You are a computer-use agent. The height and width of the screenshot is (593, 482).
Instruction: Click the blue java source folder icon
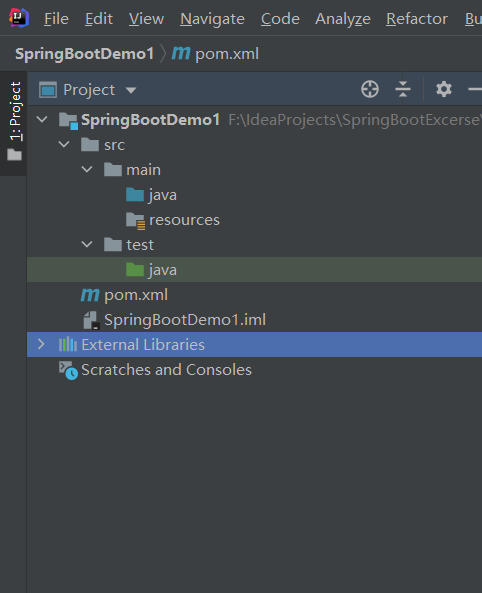[135, 195]
